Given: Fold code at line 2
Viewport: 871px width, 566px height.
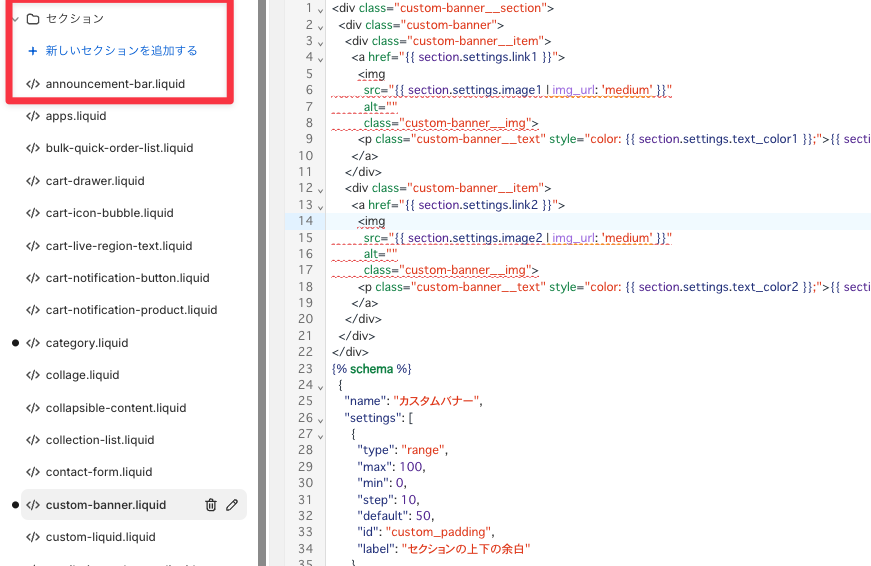Looking at the screenshot, I should pyautogui.click(x=321, y=27).
